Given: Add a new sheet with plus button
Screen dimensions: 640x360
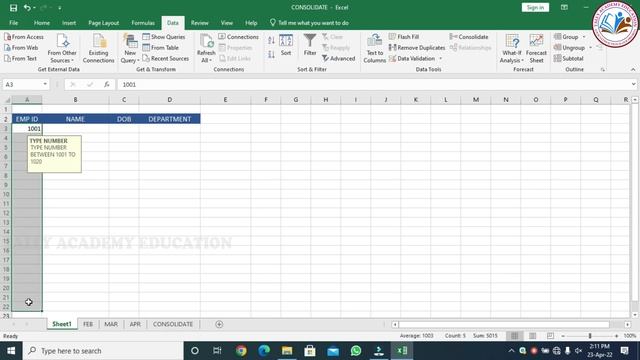Looking at the screenshot, I should 219,324.
